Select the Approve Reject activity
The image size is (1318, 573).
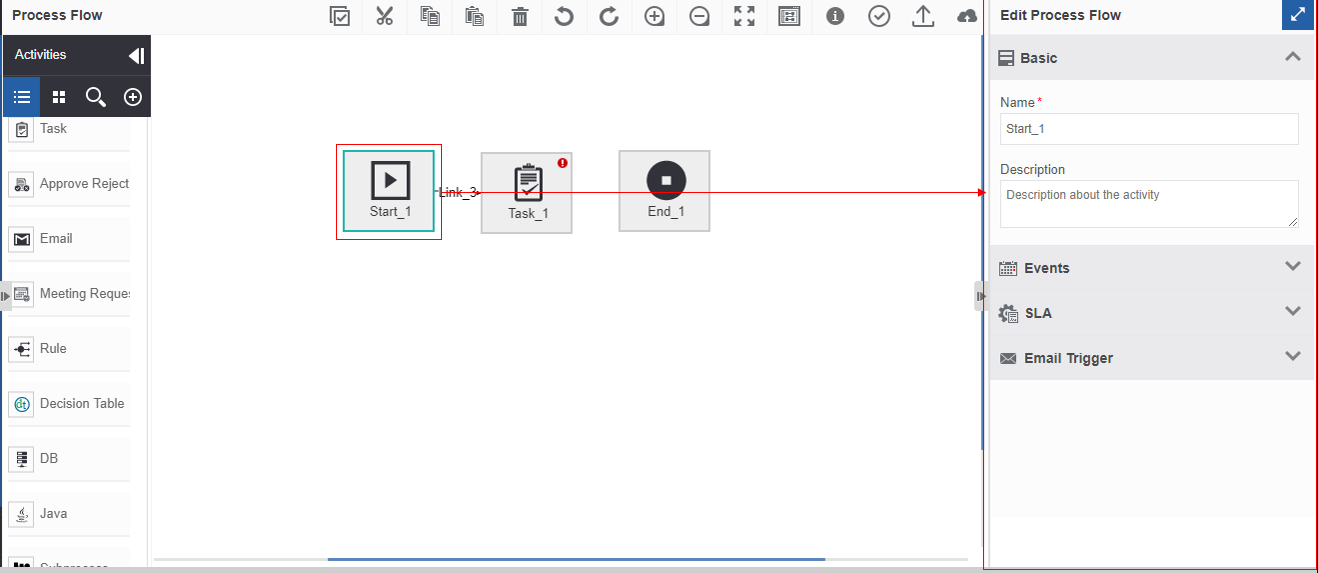pyautogui.click(x=69, y=184)
